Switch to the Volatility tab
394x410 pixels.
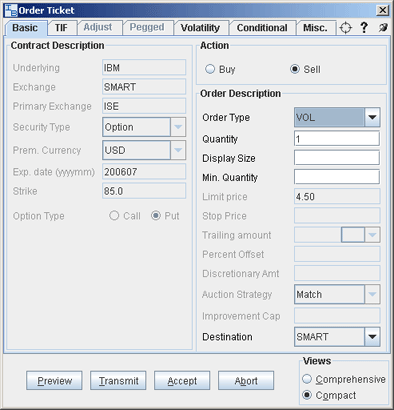[200, 28]
